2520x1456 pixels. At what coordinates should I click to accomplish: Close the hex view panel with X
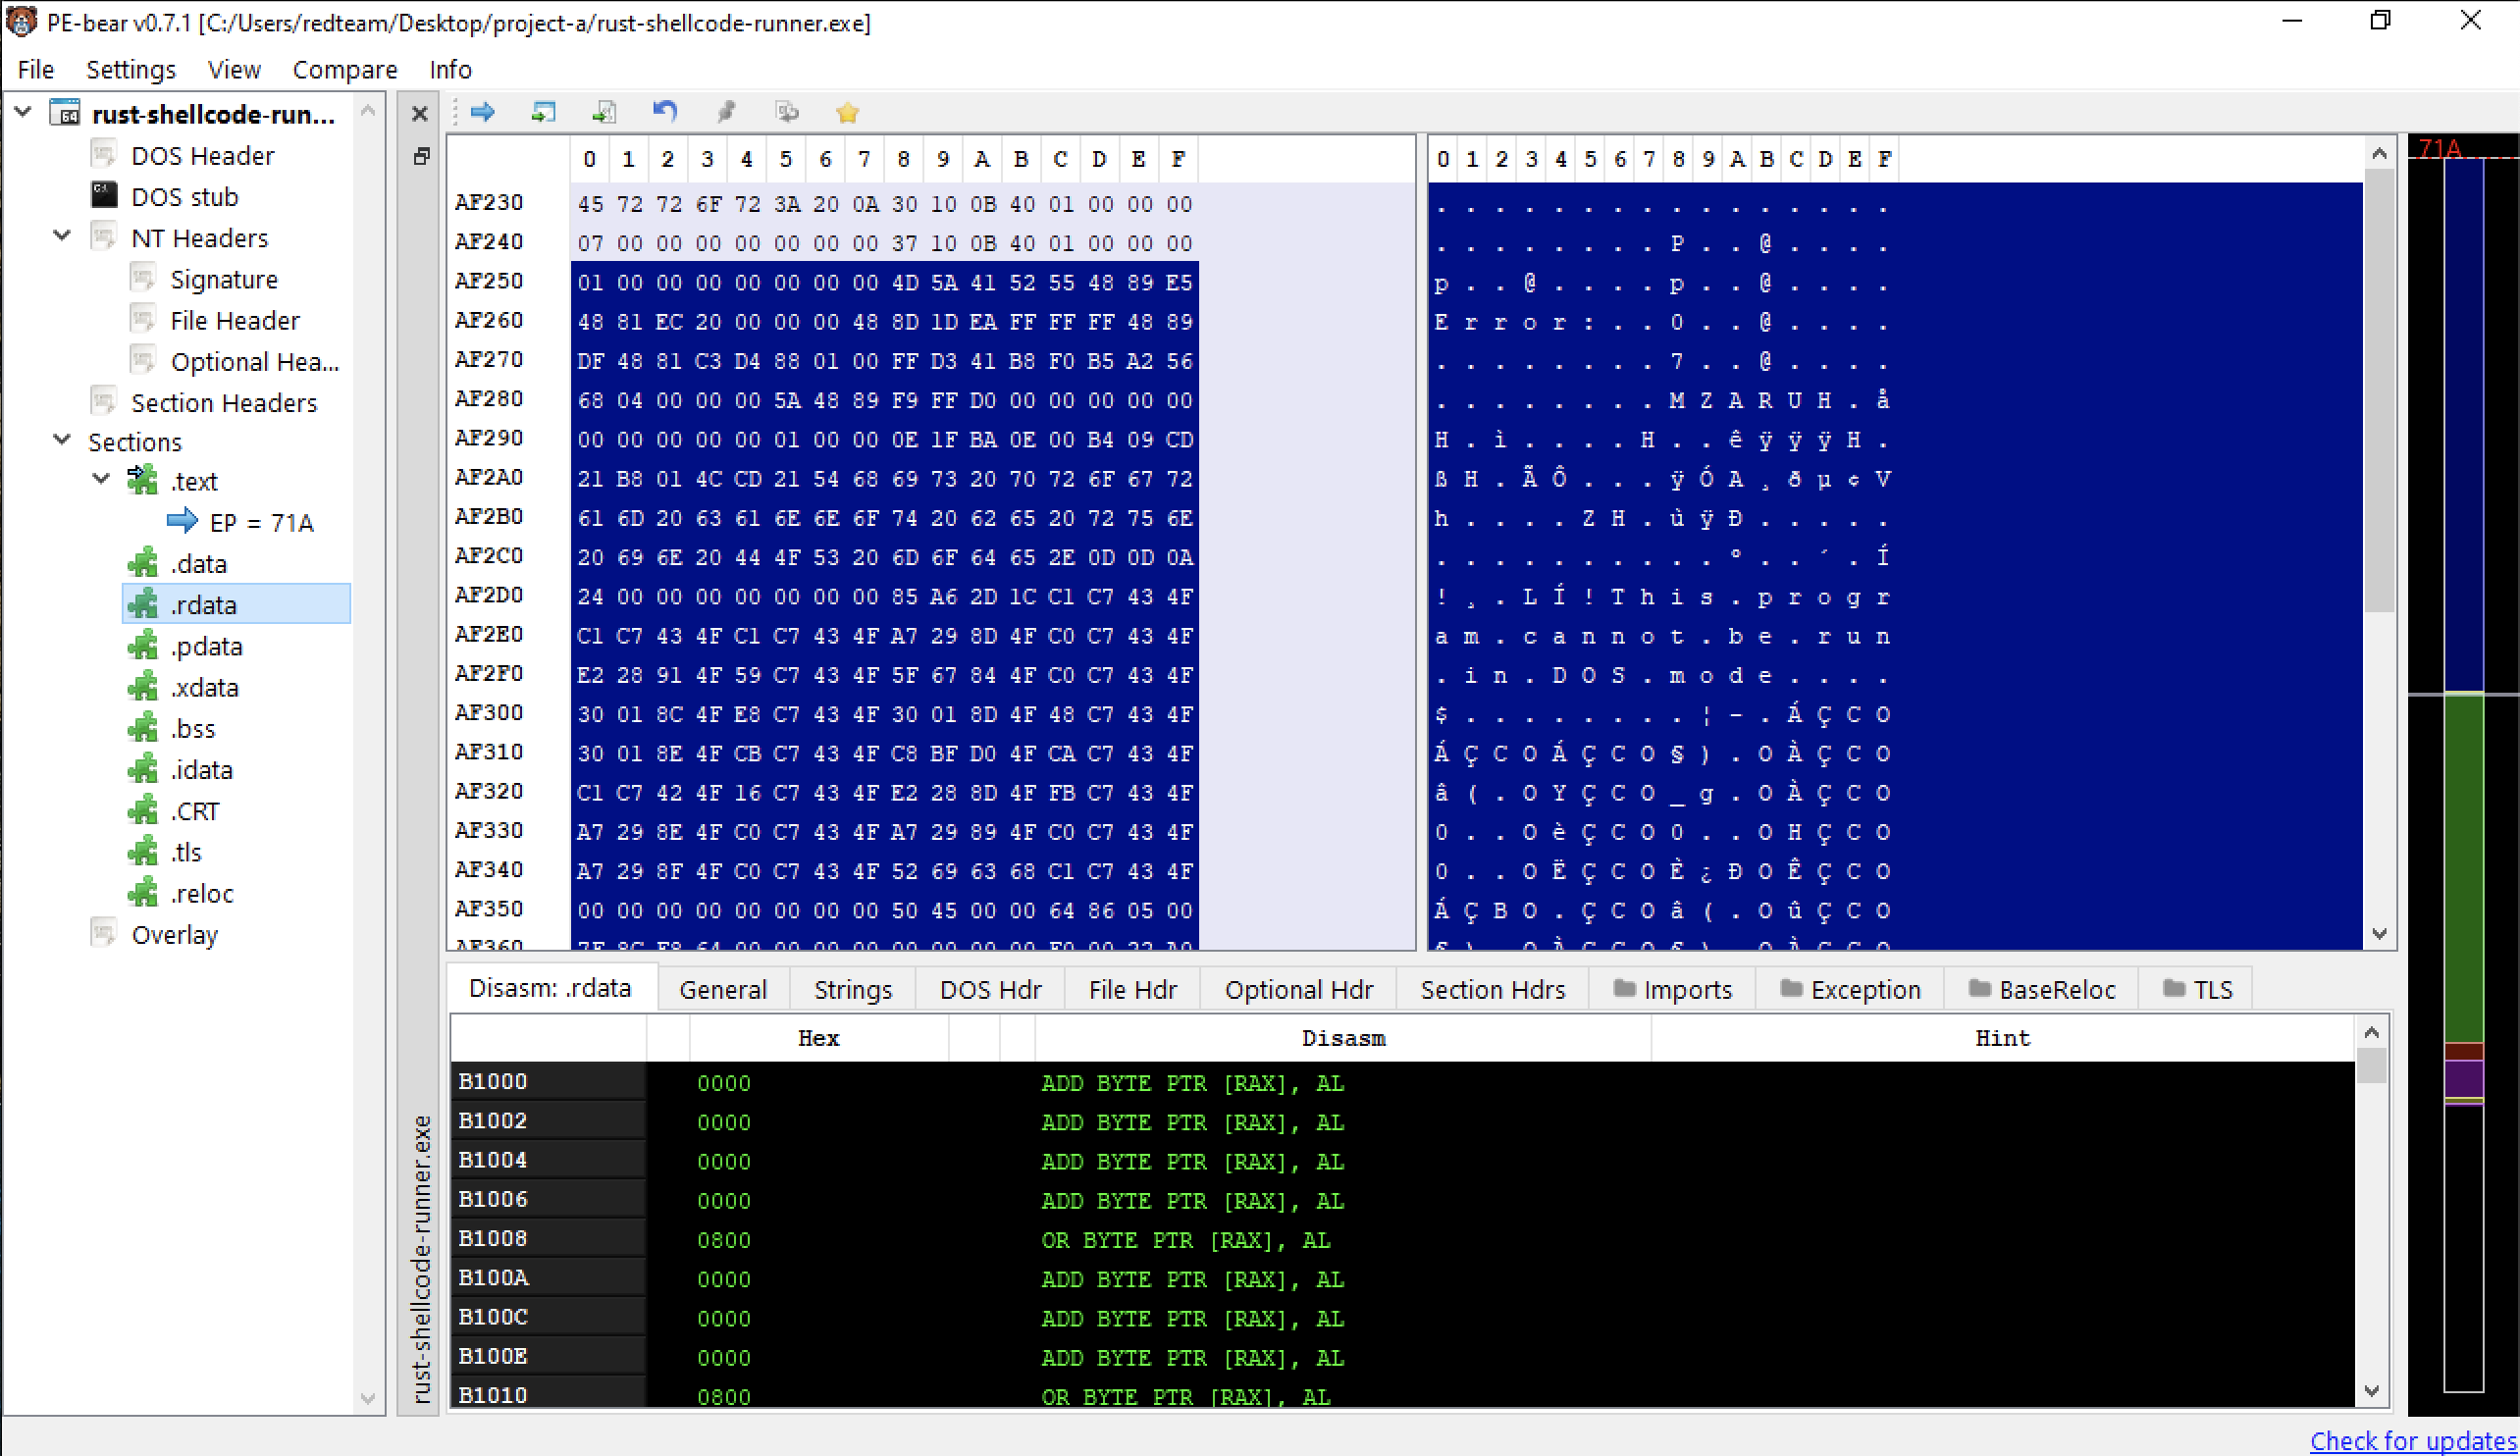click(x=420, y=114)
